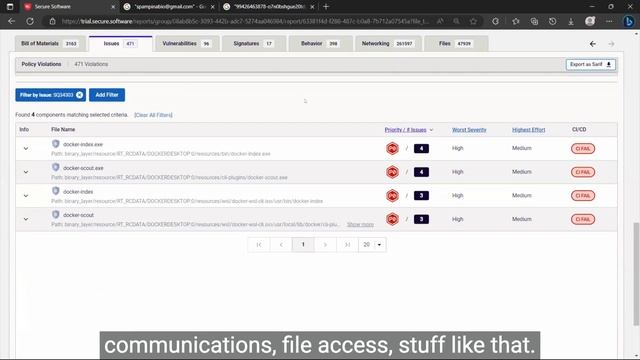Open the Files tab
Screen dimensions: 640x360
(456, 44)
